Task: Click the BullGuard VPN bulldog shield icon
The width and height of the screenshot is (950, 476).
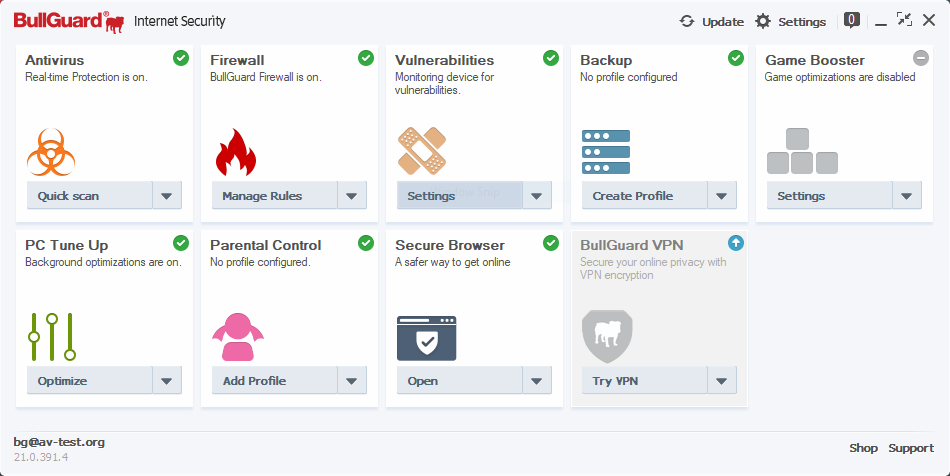Action: pyautogui.click(x=607, y=336)
